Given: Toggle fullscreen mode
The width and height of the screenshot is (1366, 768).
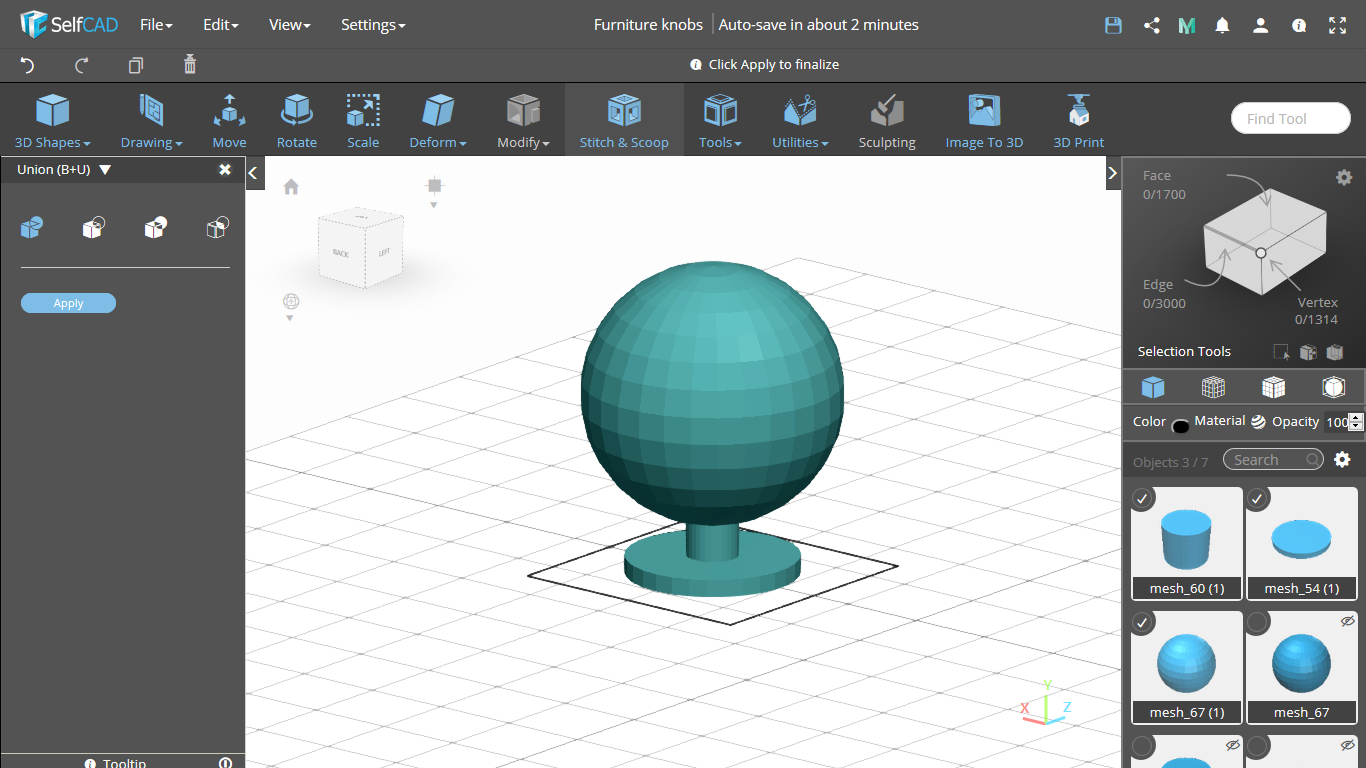Looking at the screenshot, I should 1337,25.
